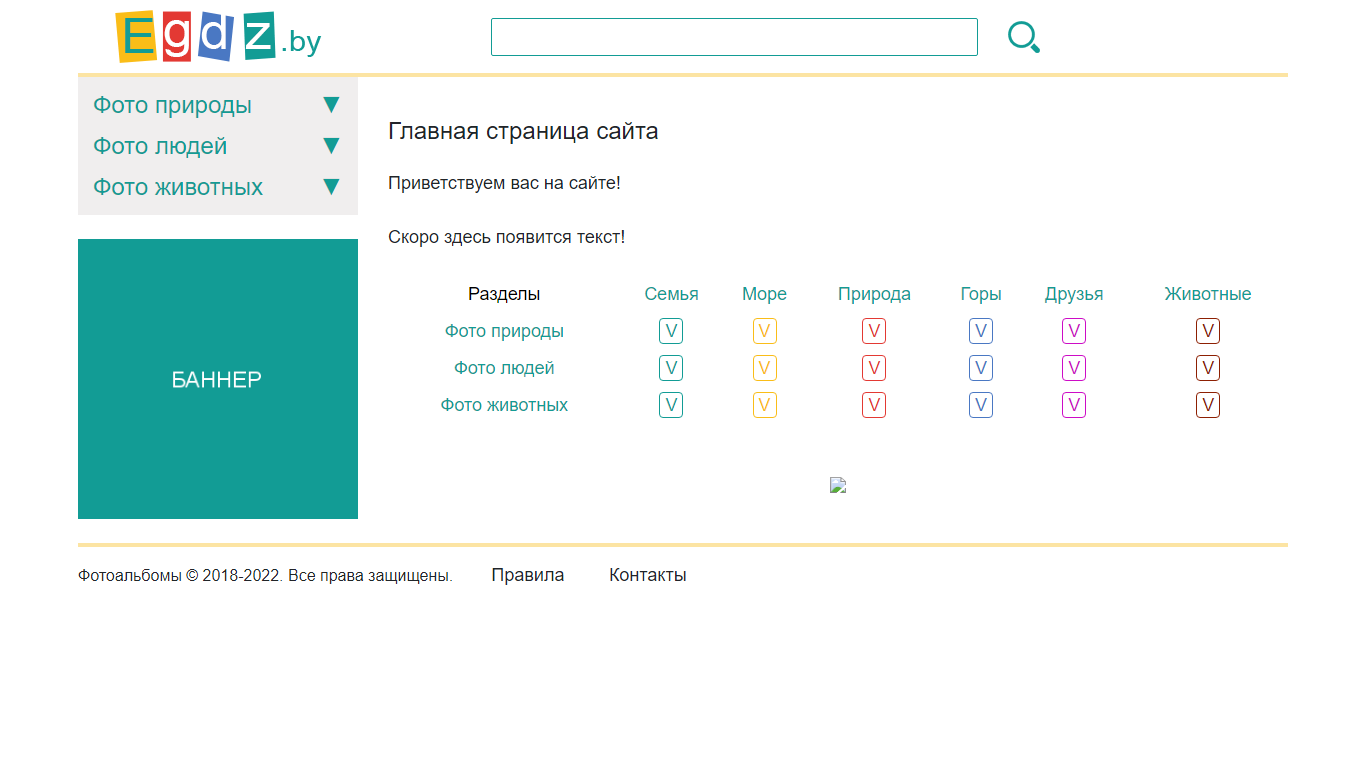
Task: Click the broken image placeholder below the table
Action: (838, 485)
